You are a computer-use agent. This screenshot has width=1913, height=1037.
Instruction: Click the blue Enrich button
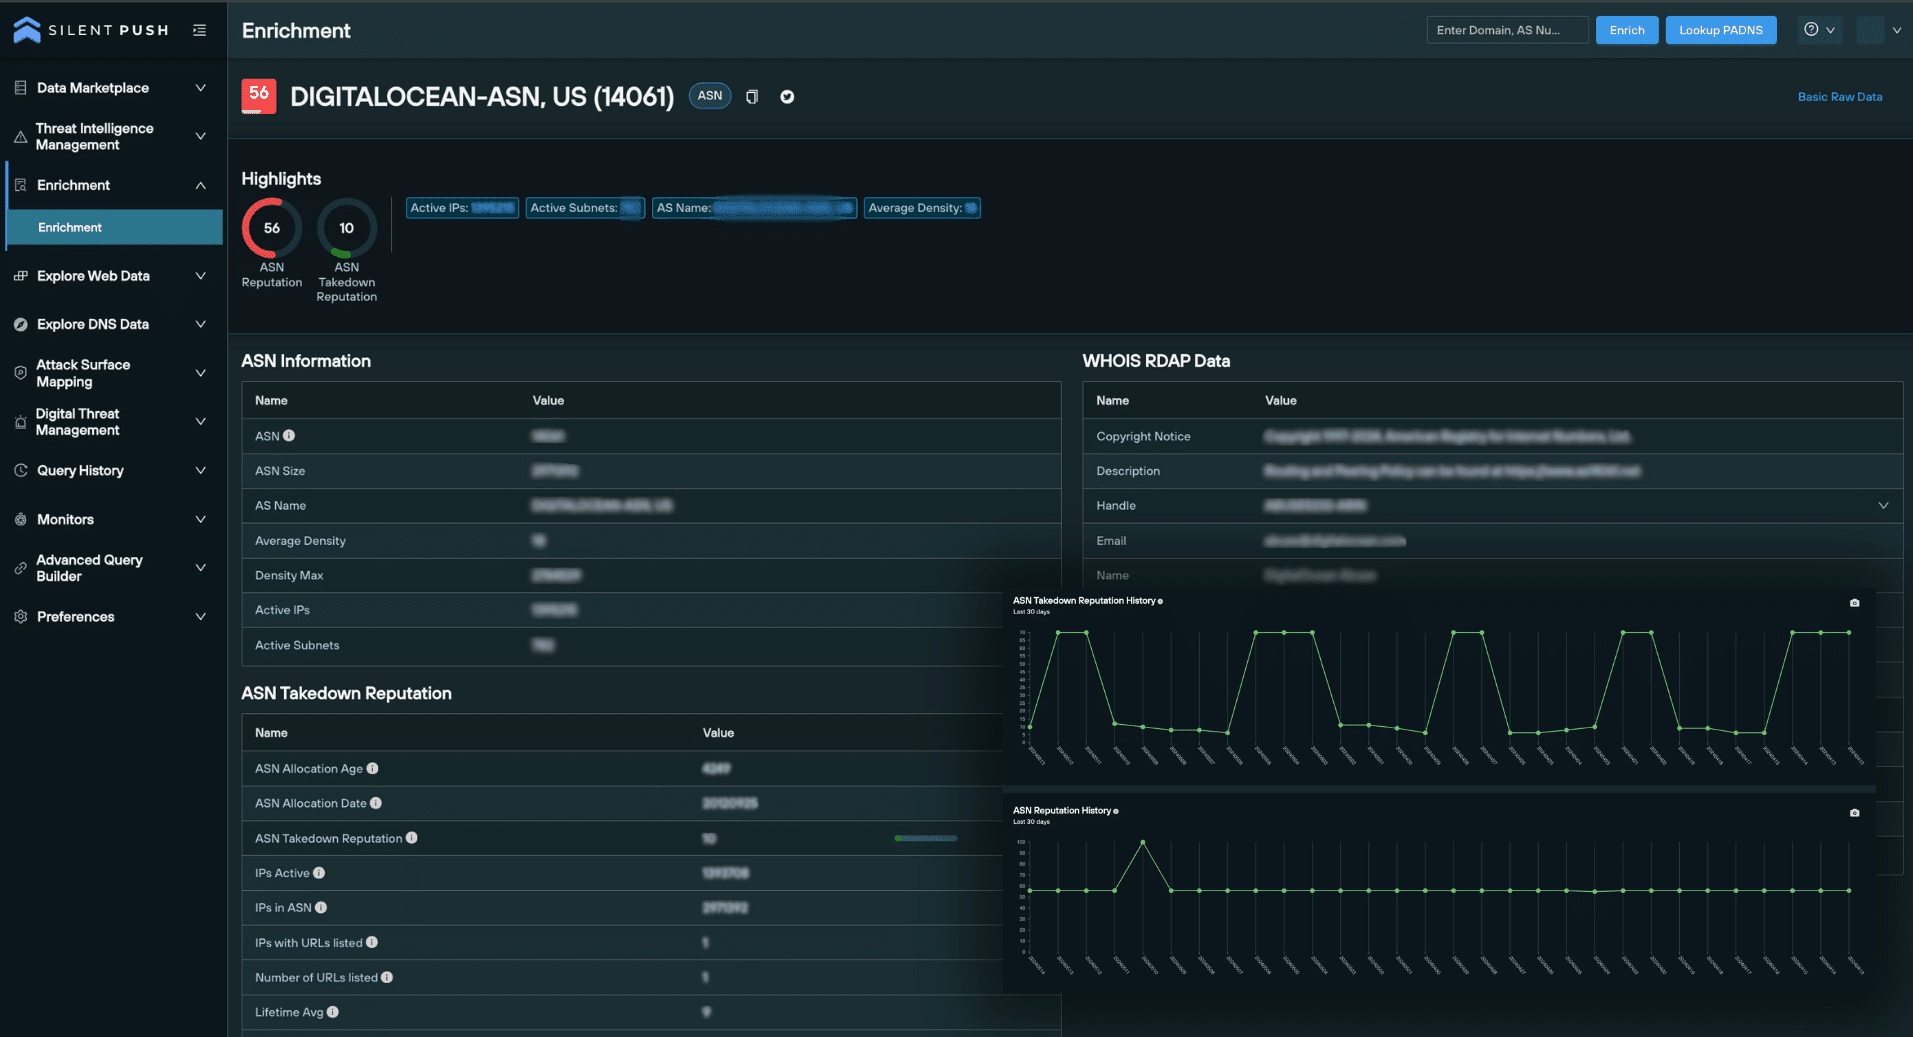tap(1627, 30)
